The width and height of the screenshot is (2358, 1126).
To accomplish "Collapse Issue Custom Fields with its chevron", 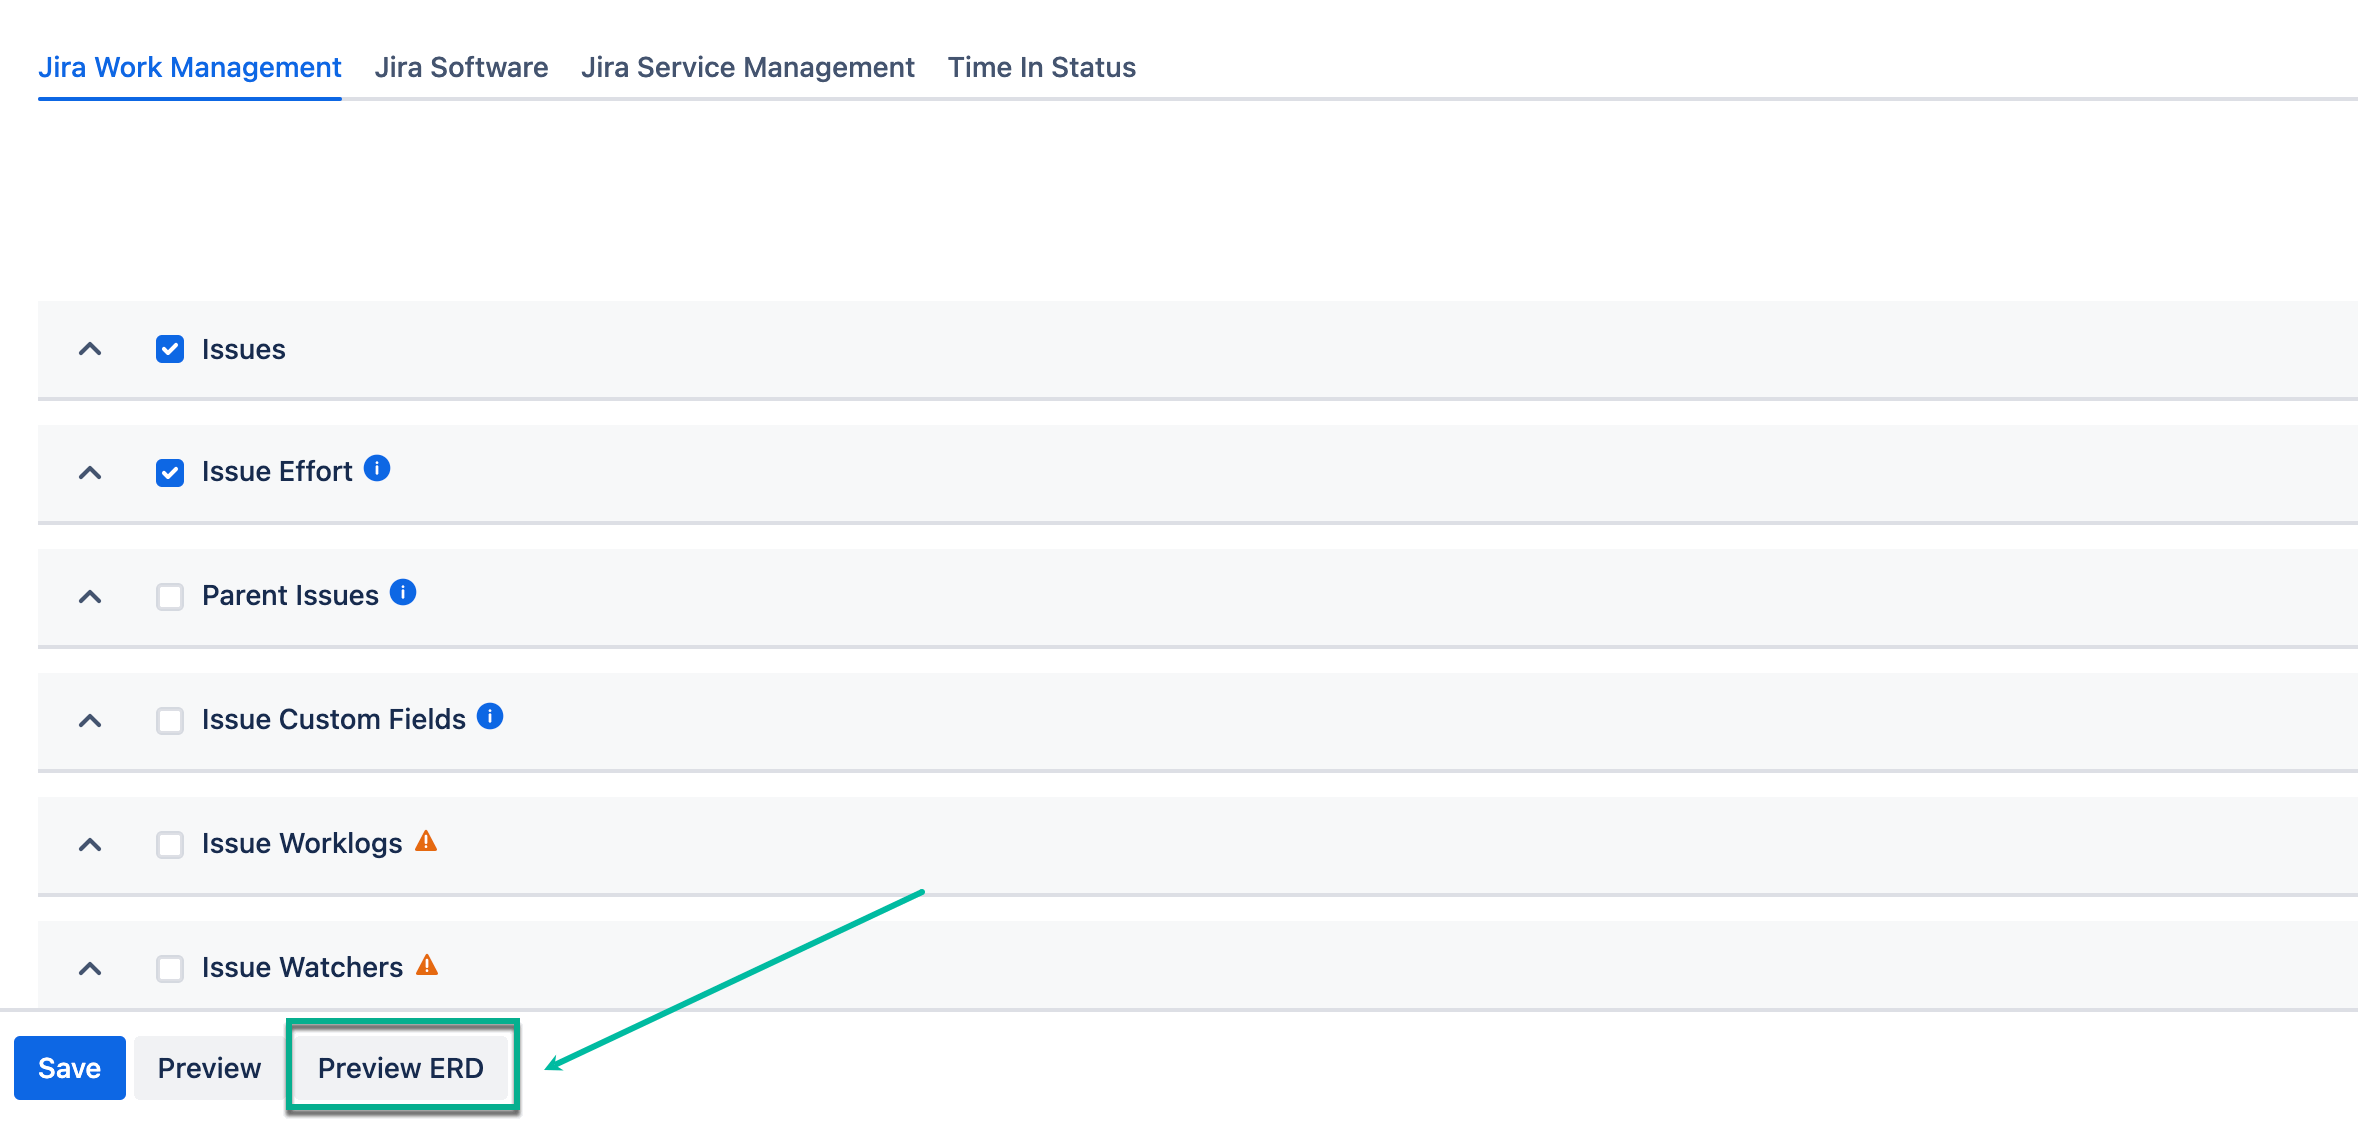I will [90, 721].
